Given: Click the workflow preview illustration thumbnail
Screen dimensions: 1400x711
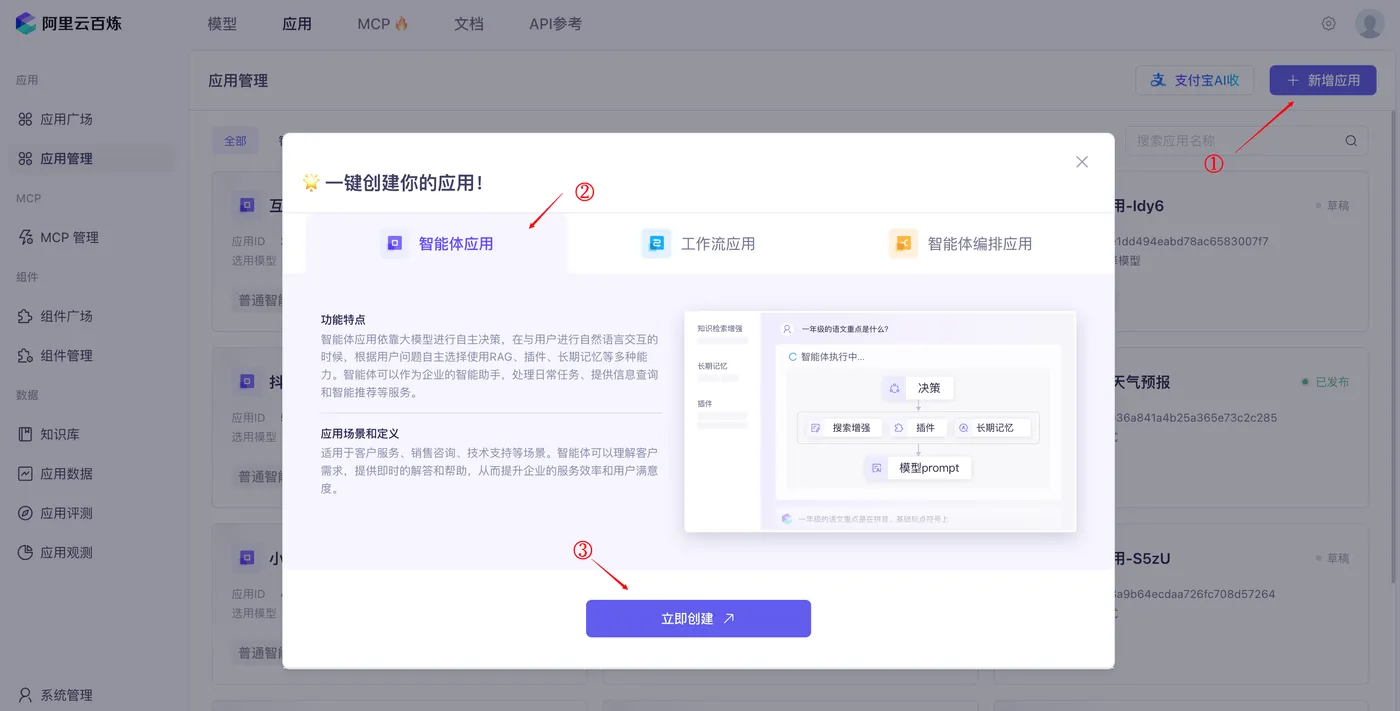Looking at the screenshot, I should 880,421.
